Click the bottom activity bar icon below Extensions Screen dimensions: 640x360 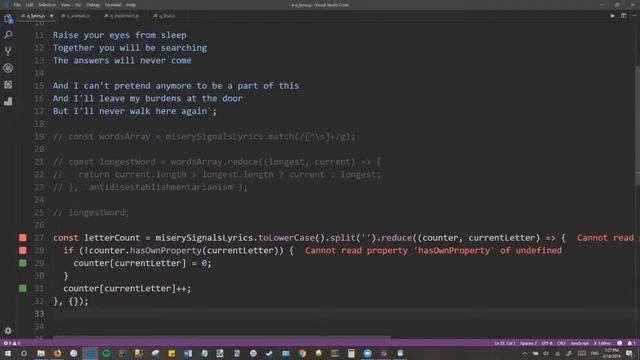pos(8,101)
